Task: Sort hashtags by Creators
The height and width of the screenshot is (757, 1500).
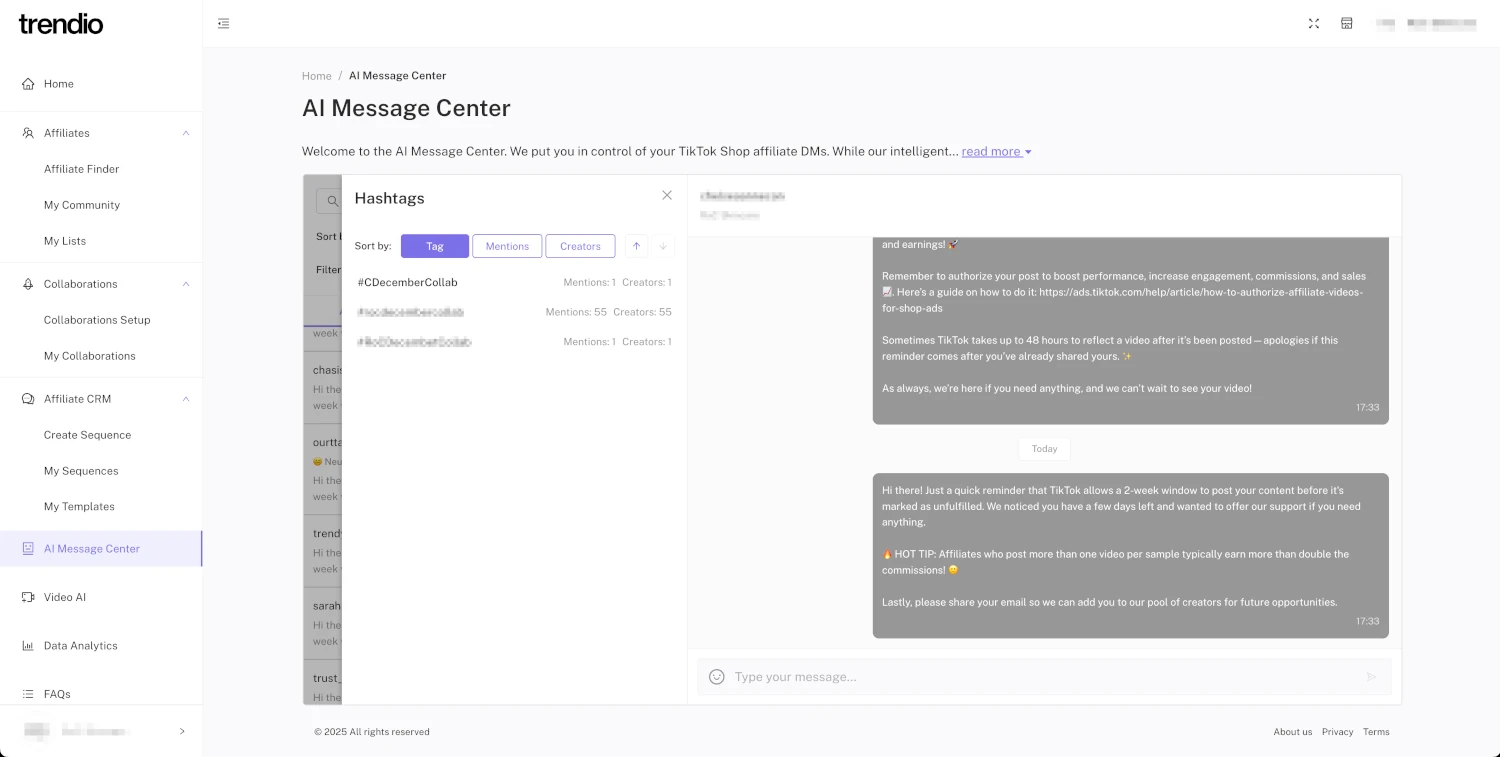Action: coord(580,246)
